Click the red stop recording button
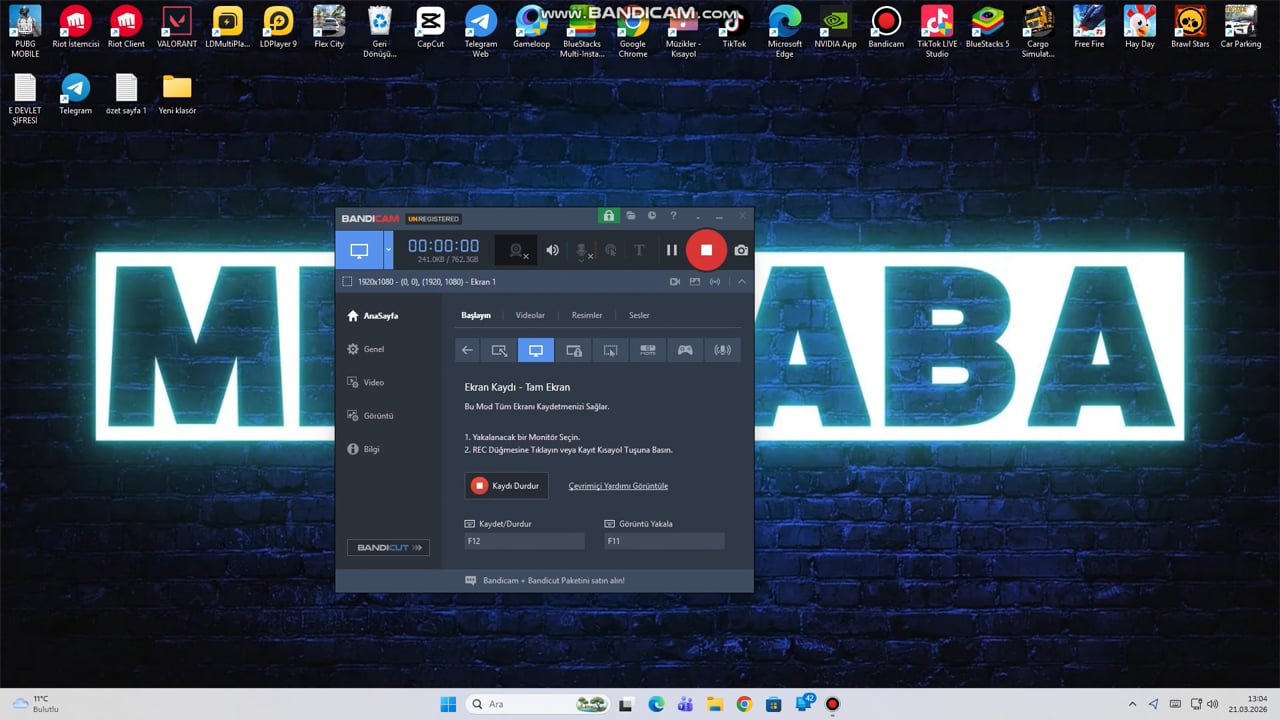This screenshot has width=1280, height=720. pos(706,250)
